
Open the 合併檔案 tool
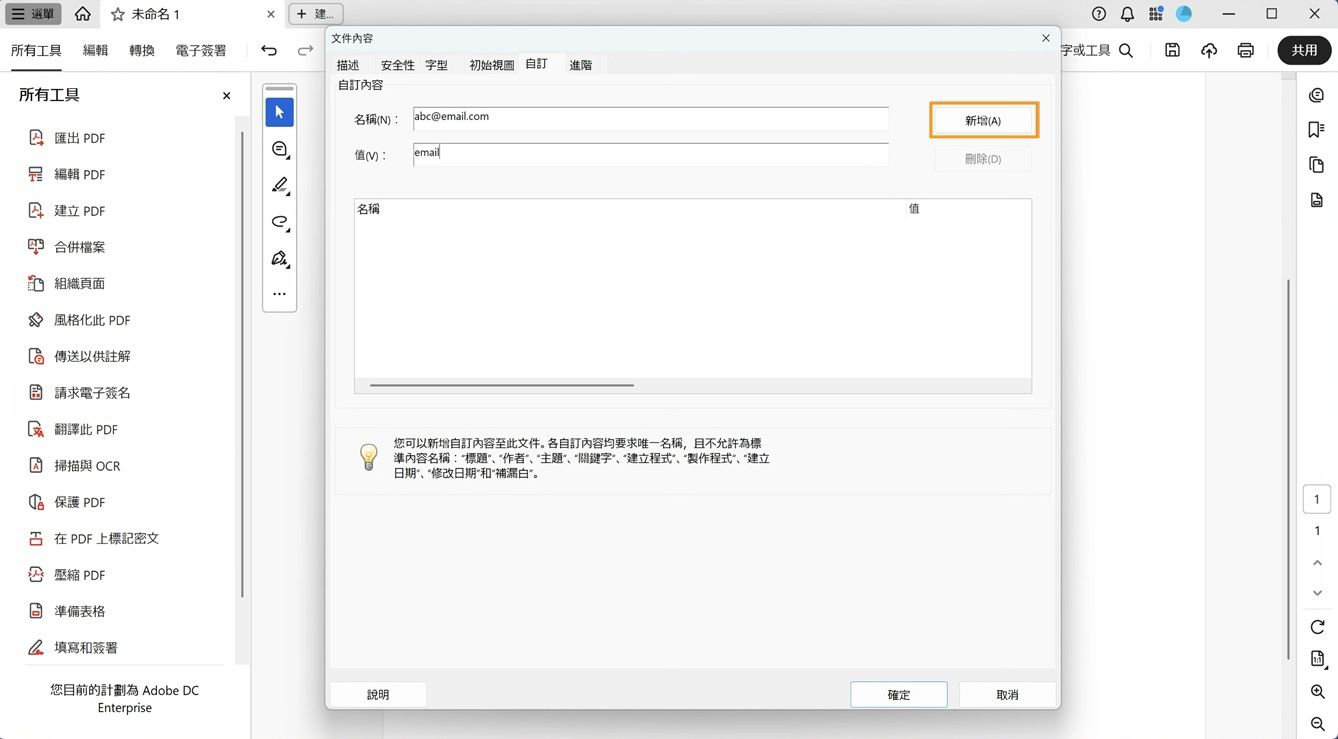[x=78, y=247]
